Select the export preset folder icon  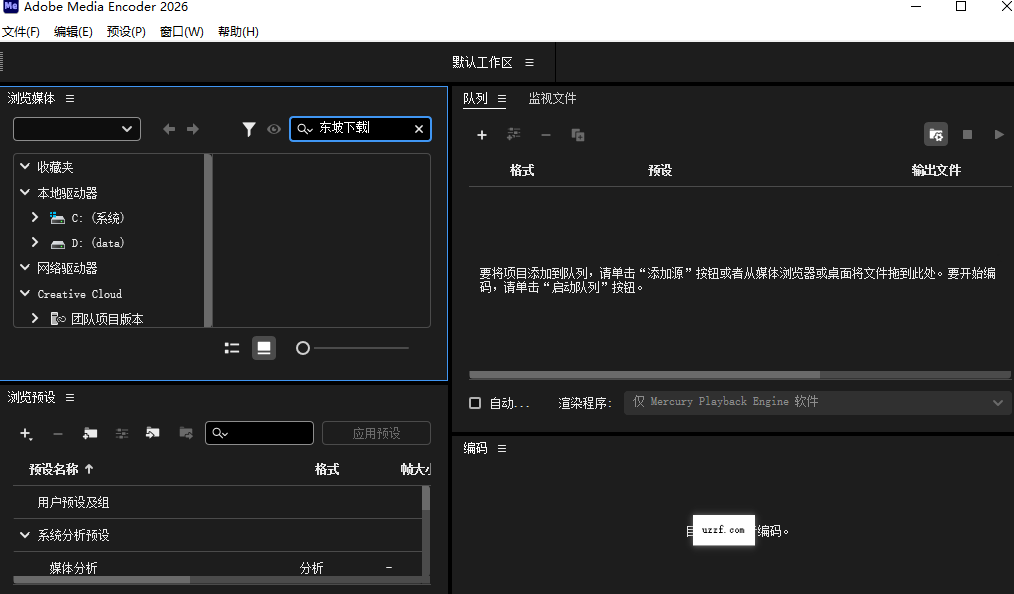(186, 433)
